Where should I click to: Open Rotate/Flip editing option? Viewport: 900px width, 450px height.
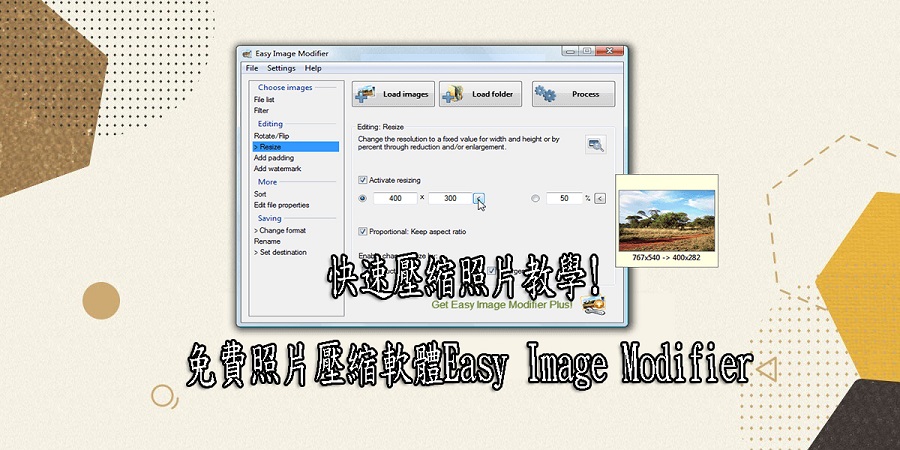(x=271, y=136)
